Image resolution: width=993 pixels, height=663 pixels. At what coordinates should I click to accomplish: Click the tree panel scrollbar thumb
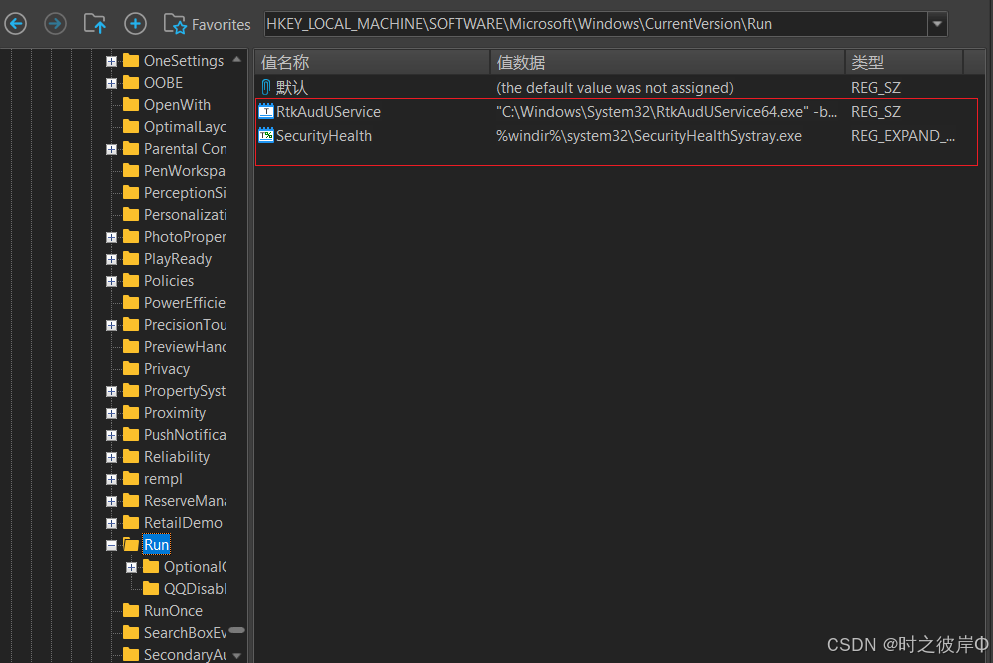coord(237,630)
